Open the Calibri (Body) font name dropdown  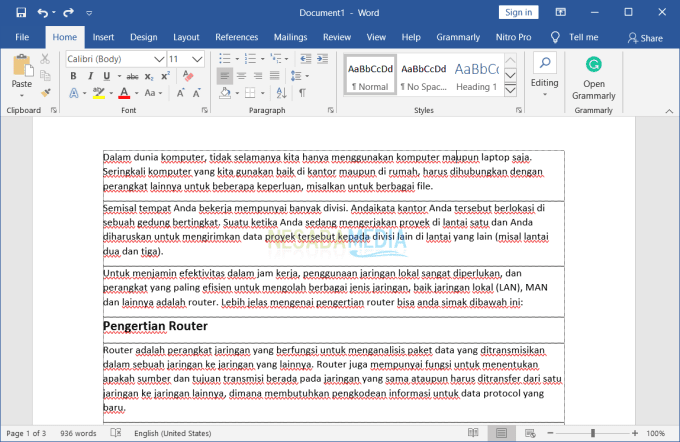[159, 59]
